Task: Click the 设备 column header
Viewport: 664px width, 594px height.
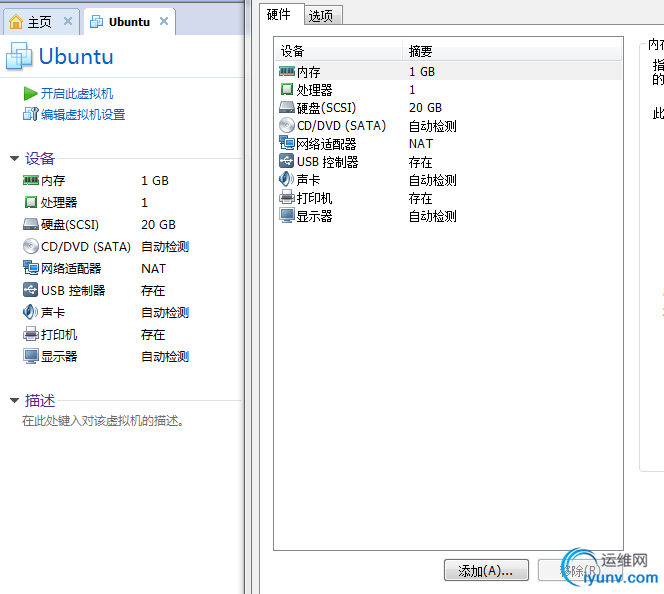Action: 339,51
